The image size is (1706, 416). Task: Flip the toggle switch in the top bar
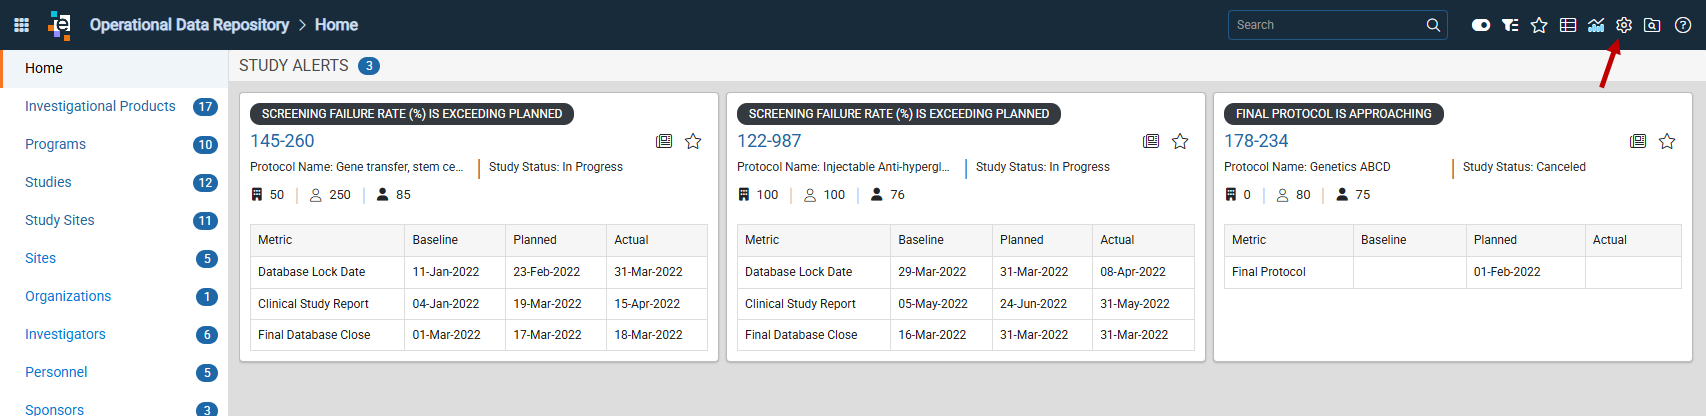click(x=1481, y=25)
